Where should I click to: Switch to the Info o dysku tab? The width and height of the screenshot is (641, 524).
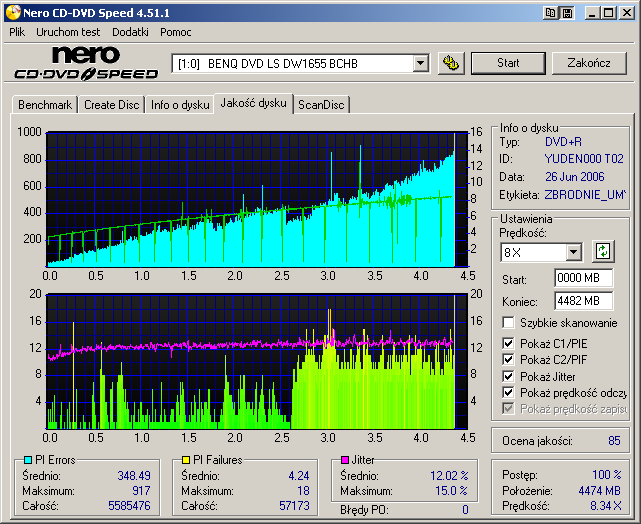pyautogui.click(x=180, y=105)
